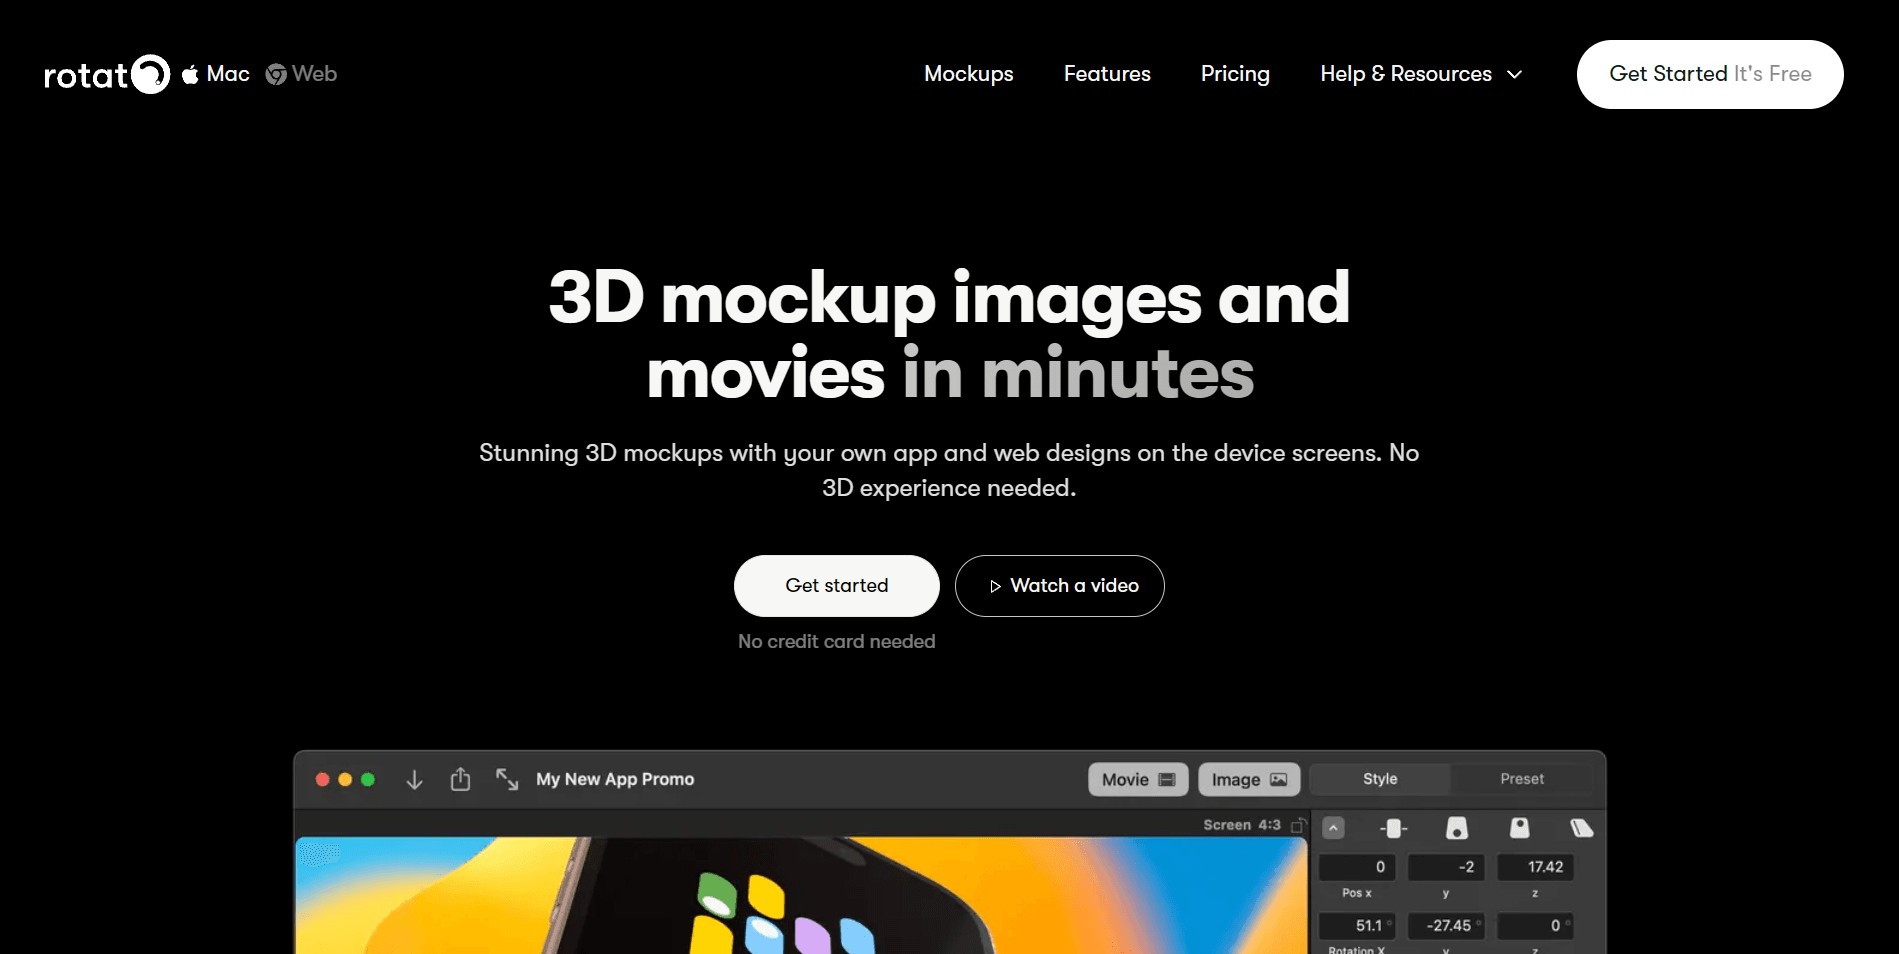1899x954 pixels.
Task: Switch to the Style tab
Action: (x=1379, y=779)
